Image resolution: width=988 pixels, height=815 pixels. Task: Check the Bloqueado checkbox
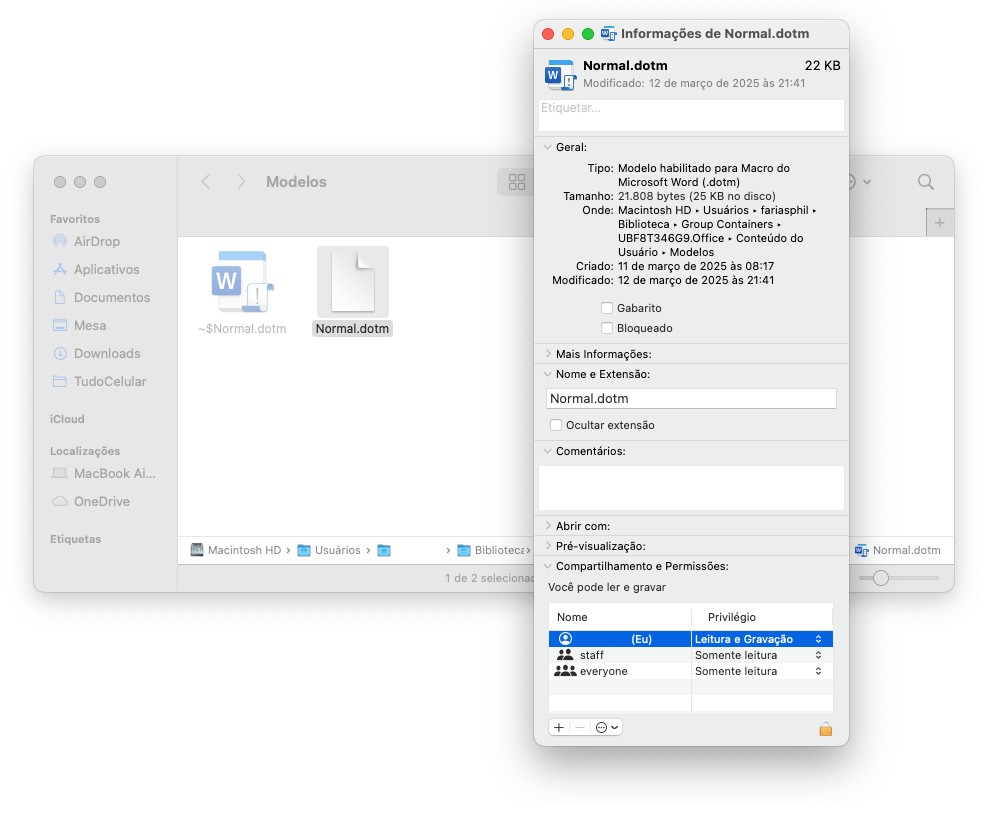pos(607,328)
